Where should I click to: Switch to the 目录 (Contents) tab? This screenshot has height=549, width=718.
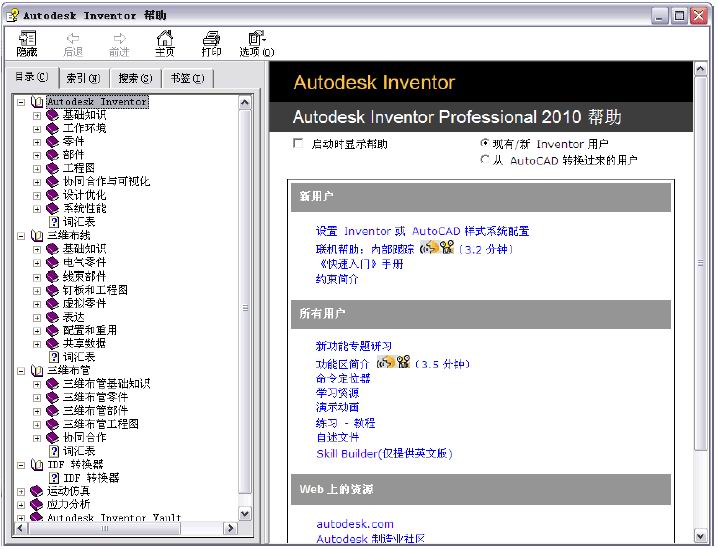click(x=32, y=77)
